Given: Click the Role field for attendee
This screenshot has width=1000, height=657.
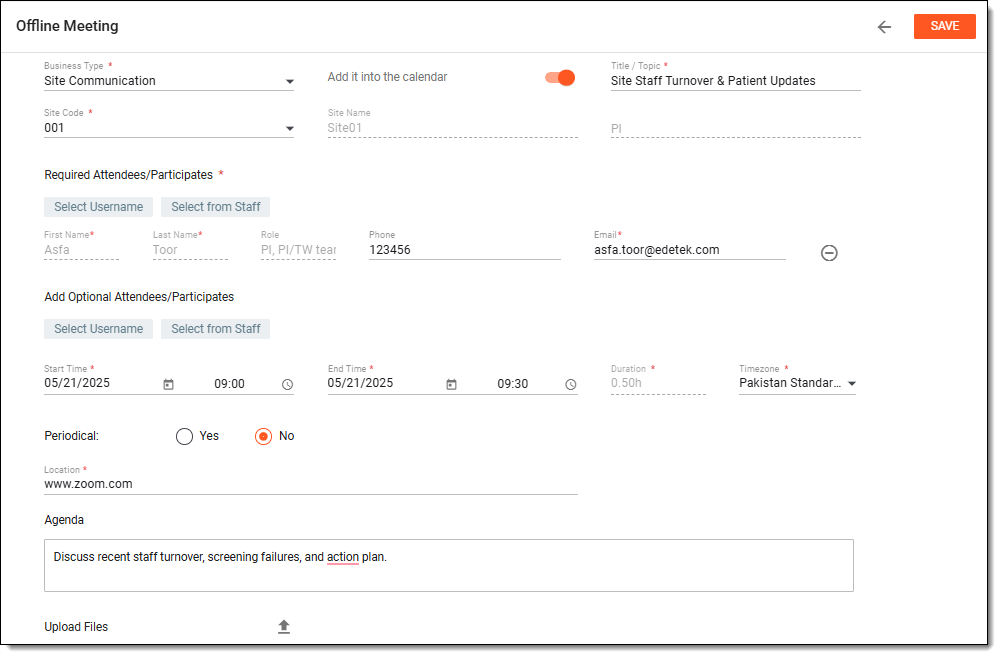Looking at the screenshot, I should click(x=298, y=250).
